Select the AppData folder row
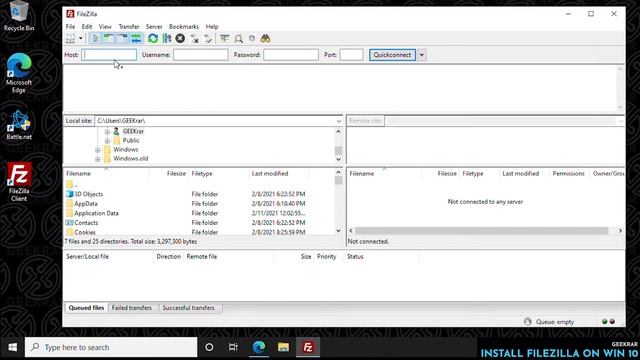 pyautogui.click(x=200, y=203)
